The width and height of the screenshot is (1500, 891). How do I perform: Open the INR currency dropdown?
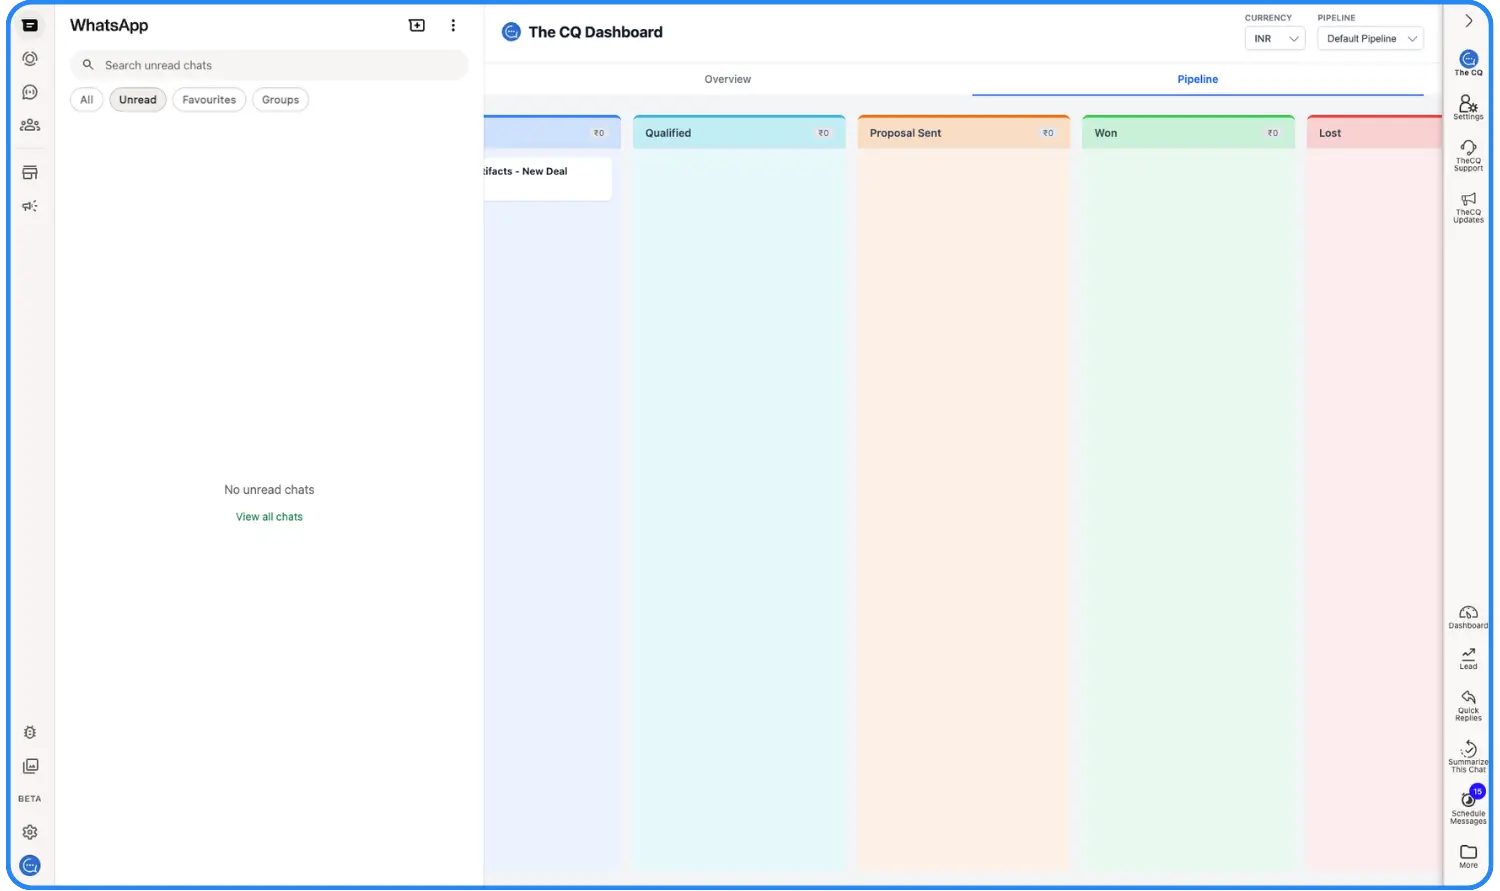[x=1275, y=39]
